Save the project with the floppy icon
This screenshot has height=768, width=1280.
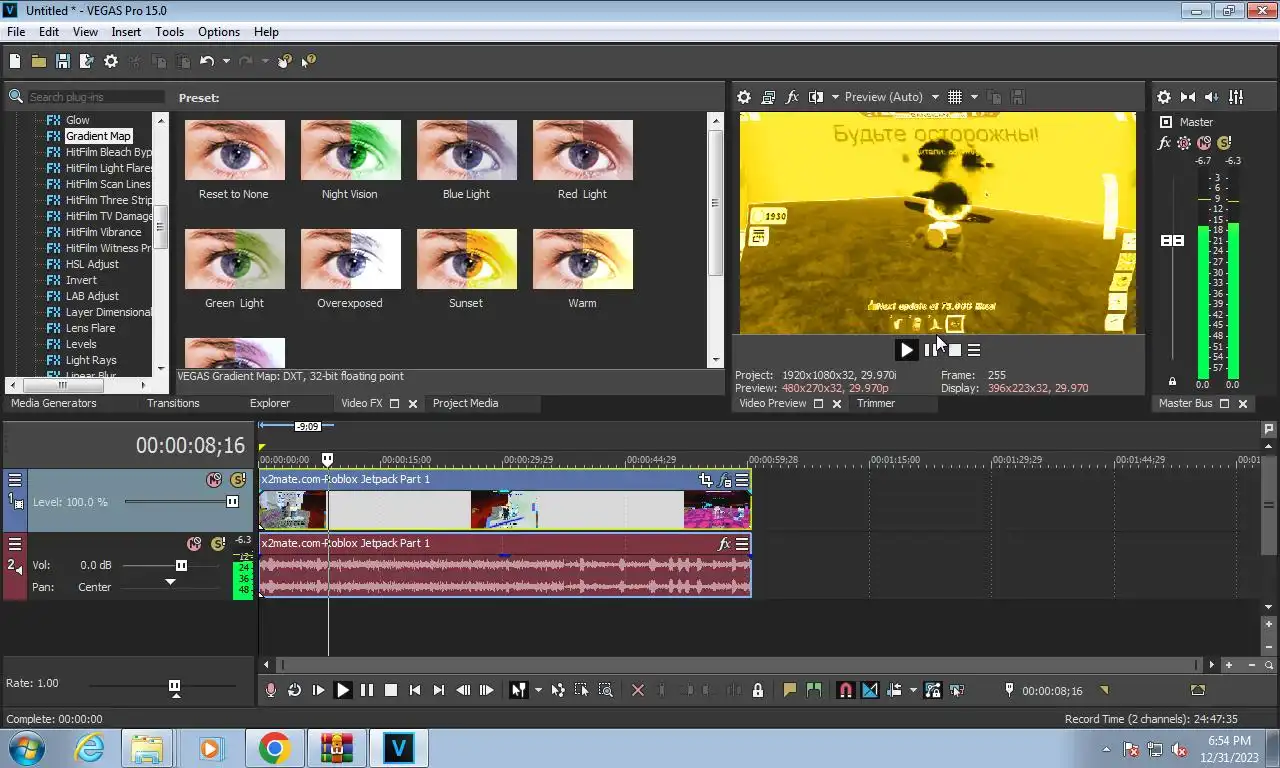(x=62, y=61)
